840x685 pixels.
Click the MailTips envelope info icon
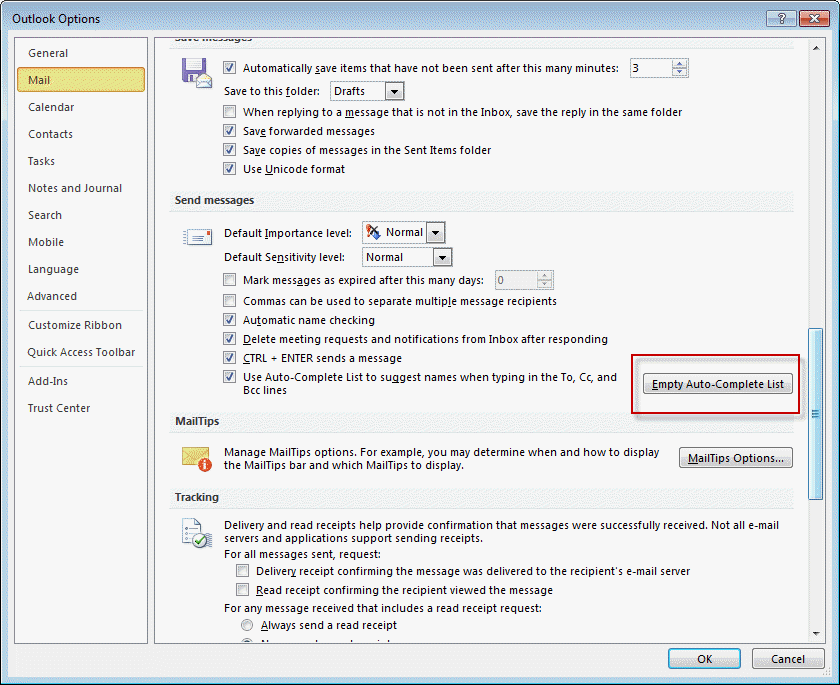coord(197,459)
